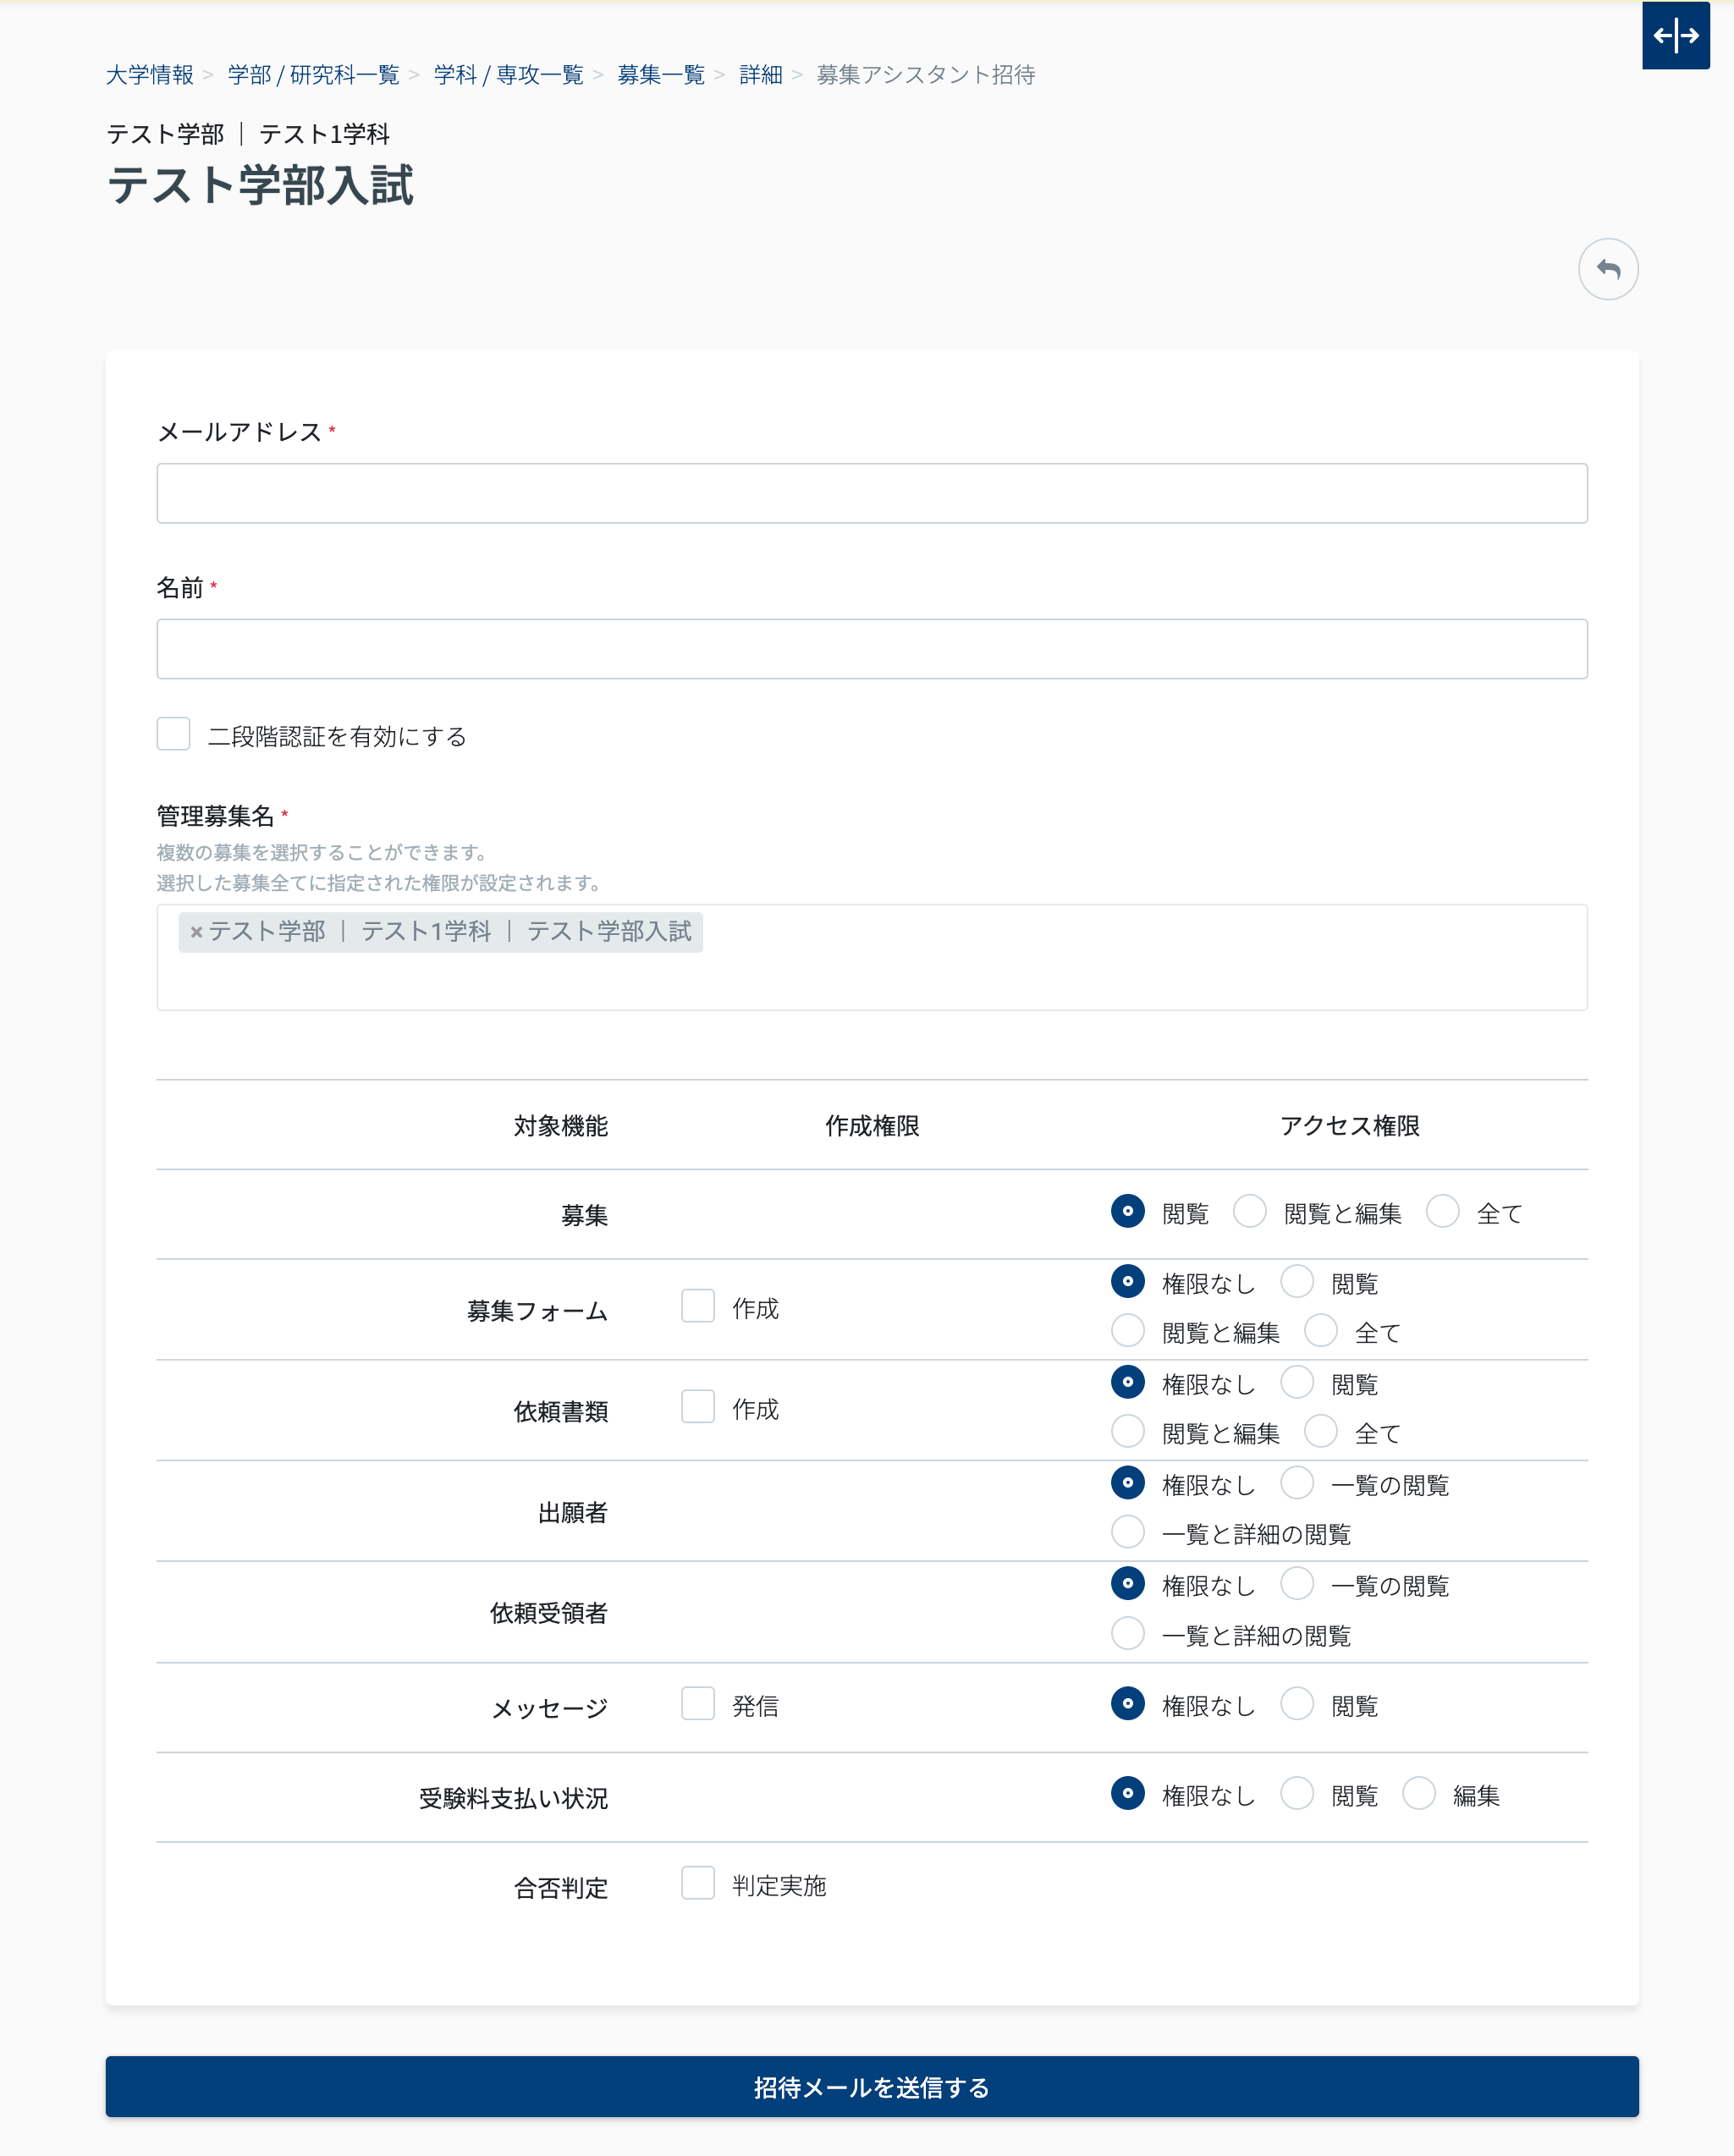
Task: Select 一覧と詳細の閲覧 for 依頼受領者
Action: [x=1128, y=1634]
